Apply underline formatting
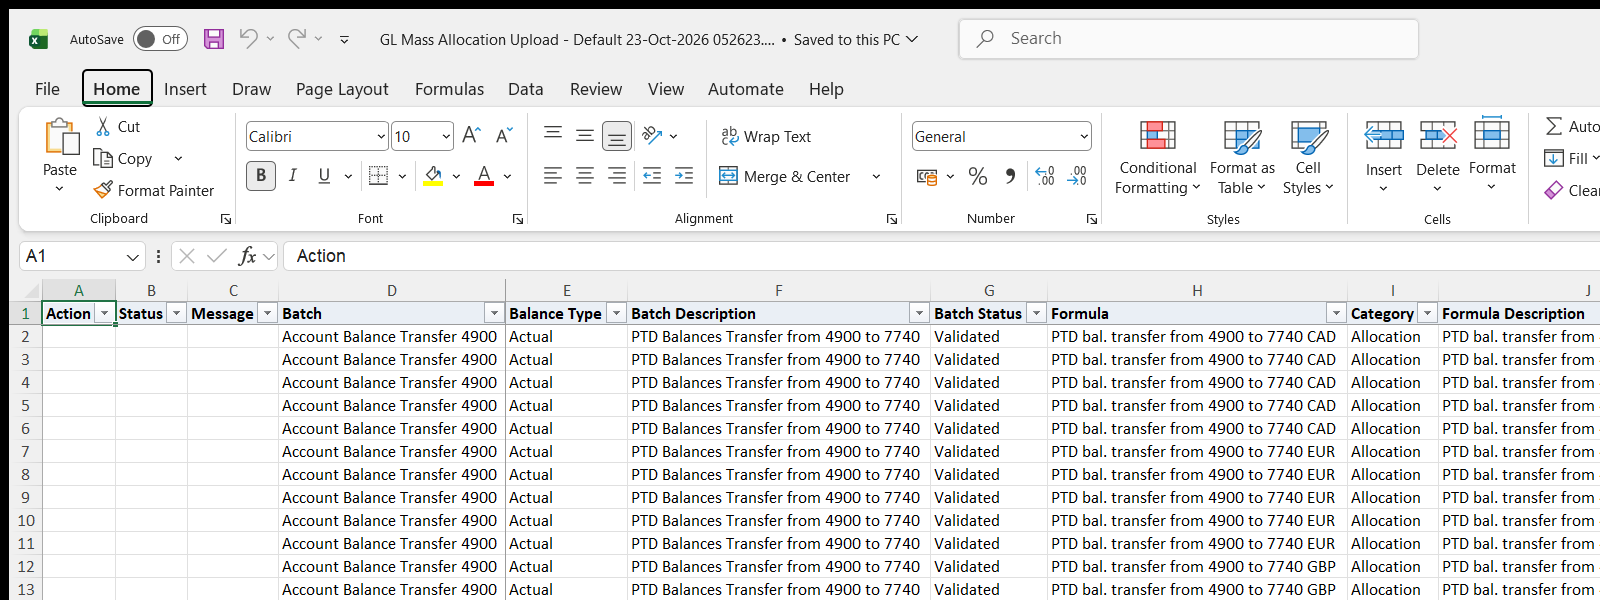This screenshot has height=600, width=1600. pos(324,176)
